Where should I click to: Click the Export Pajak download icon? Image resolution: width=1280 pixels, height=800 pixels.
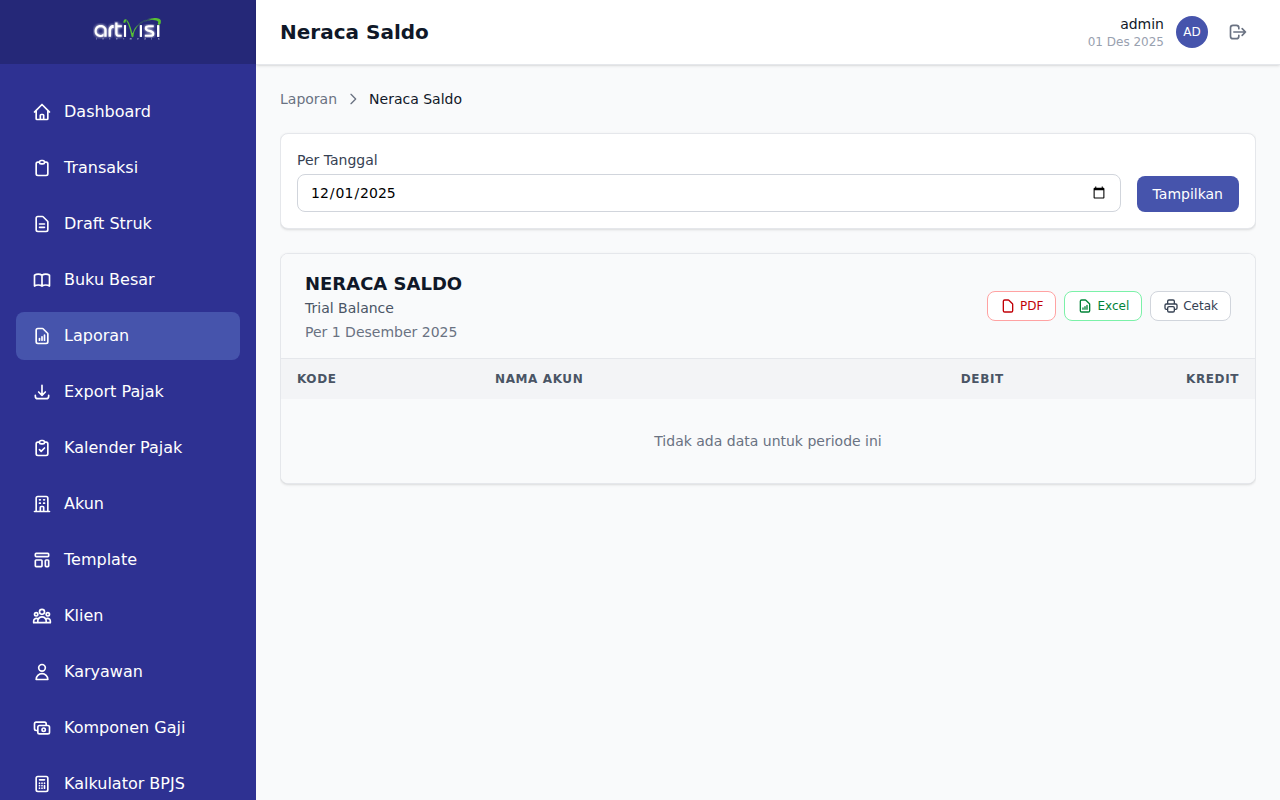(x=42, y=392)
